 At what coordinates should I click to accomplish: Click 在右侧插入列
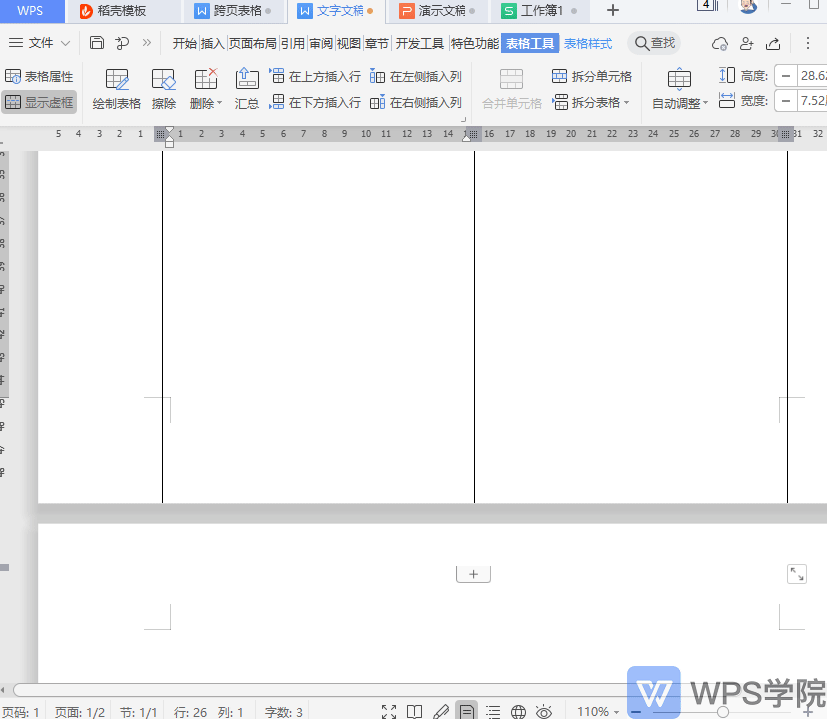416,102
